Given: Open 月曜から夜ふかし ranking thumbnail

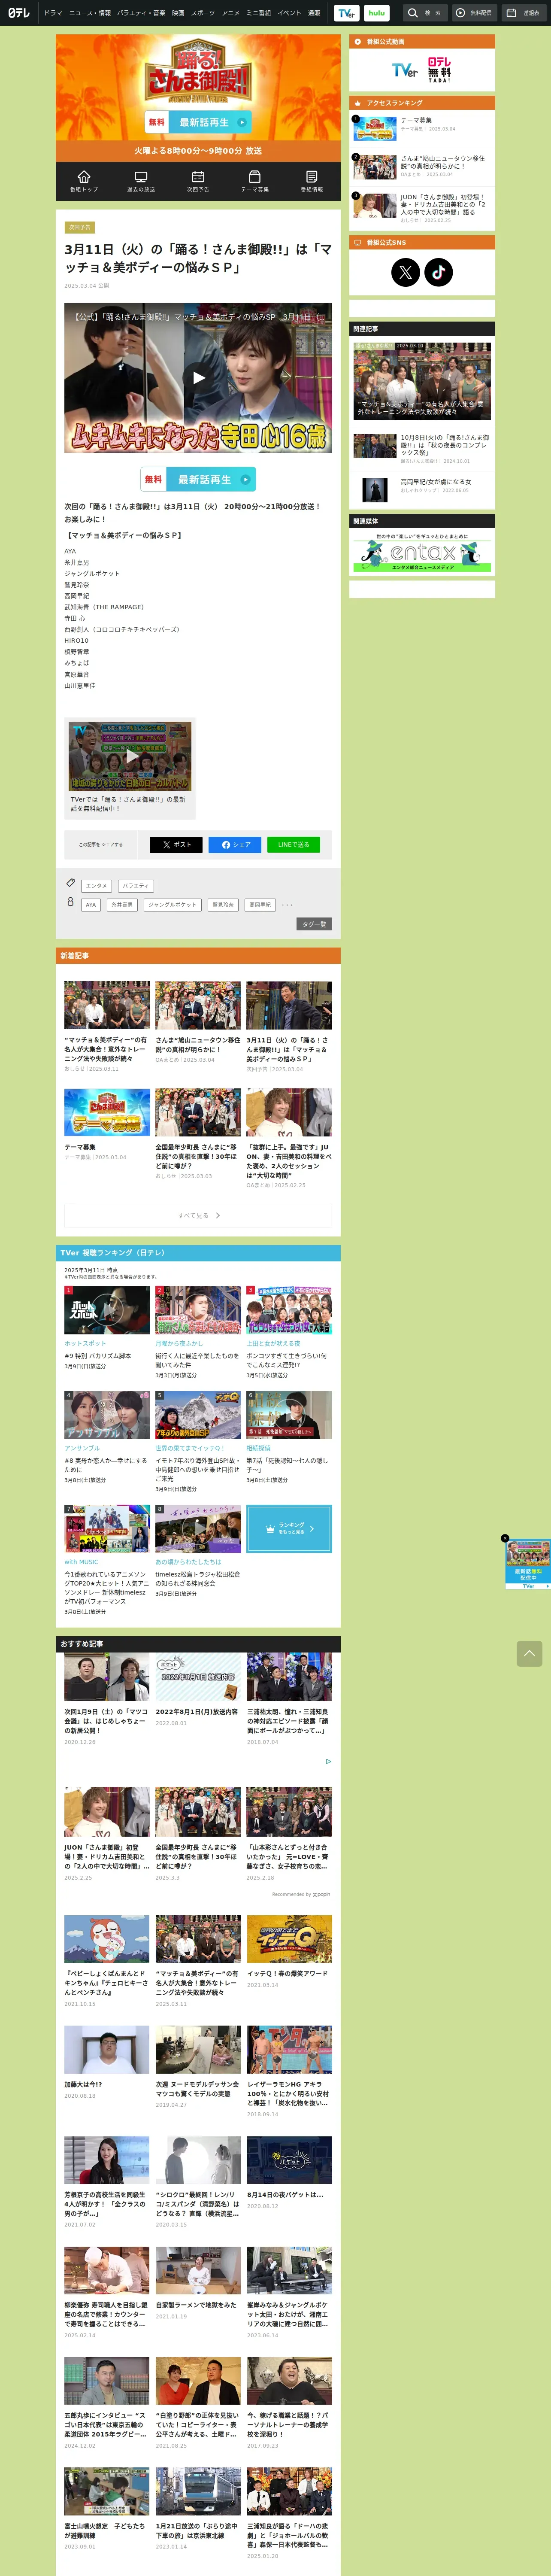Looking at the screenshot, I should [198, 1309].
